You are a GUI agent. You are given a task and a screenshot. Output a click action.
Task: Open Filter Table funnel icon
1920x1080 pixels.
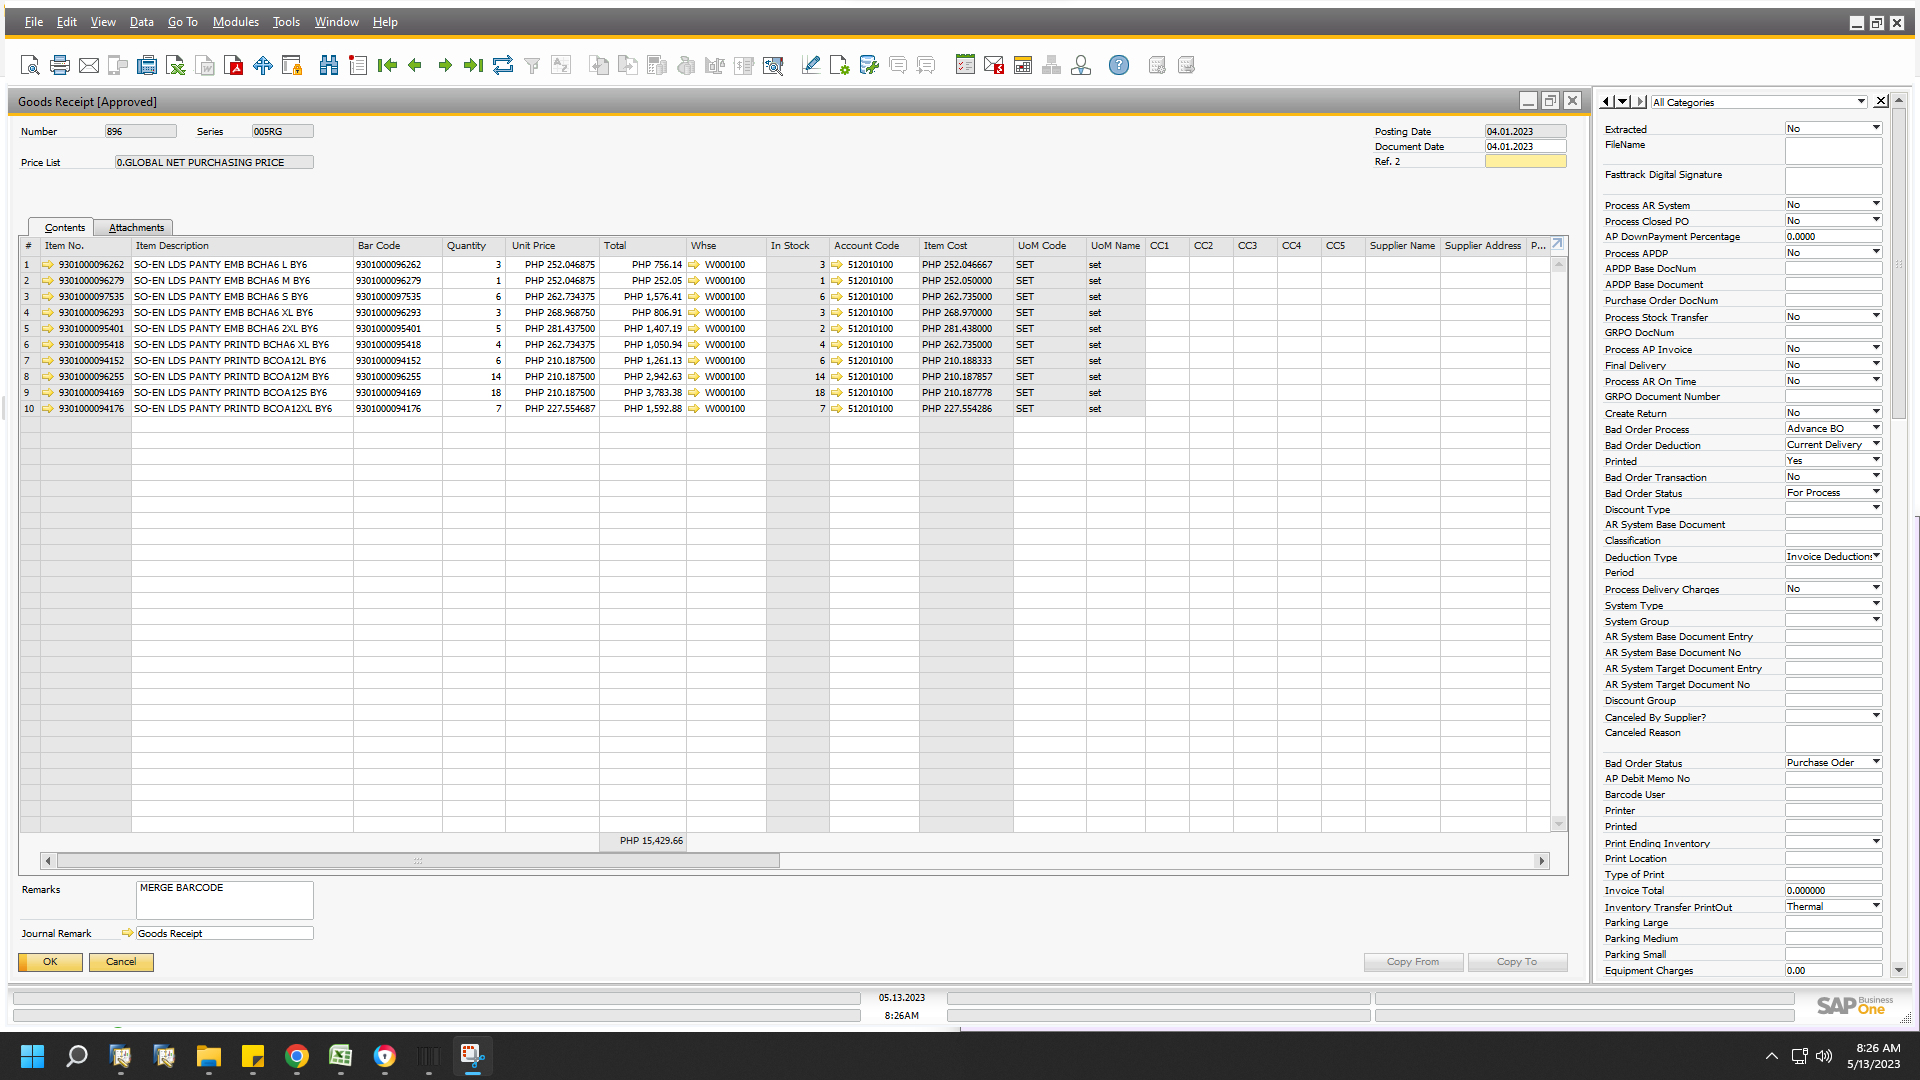(x=532, y=65)
